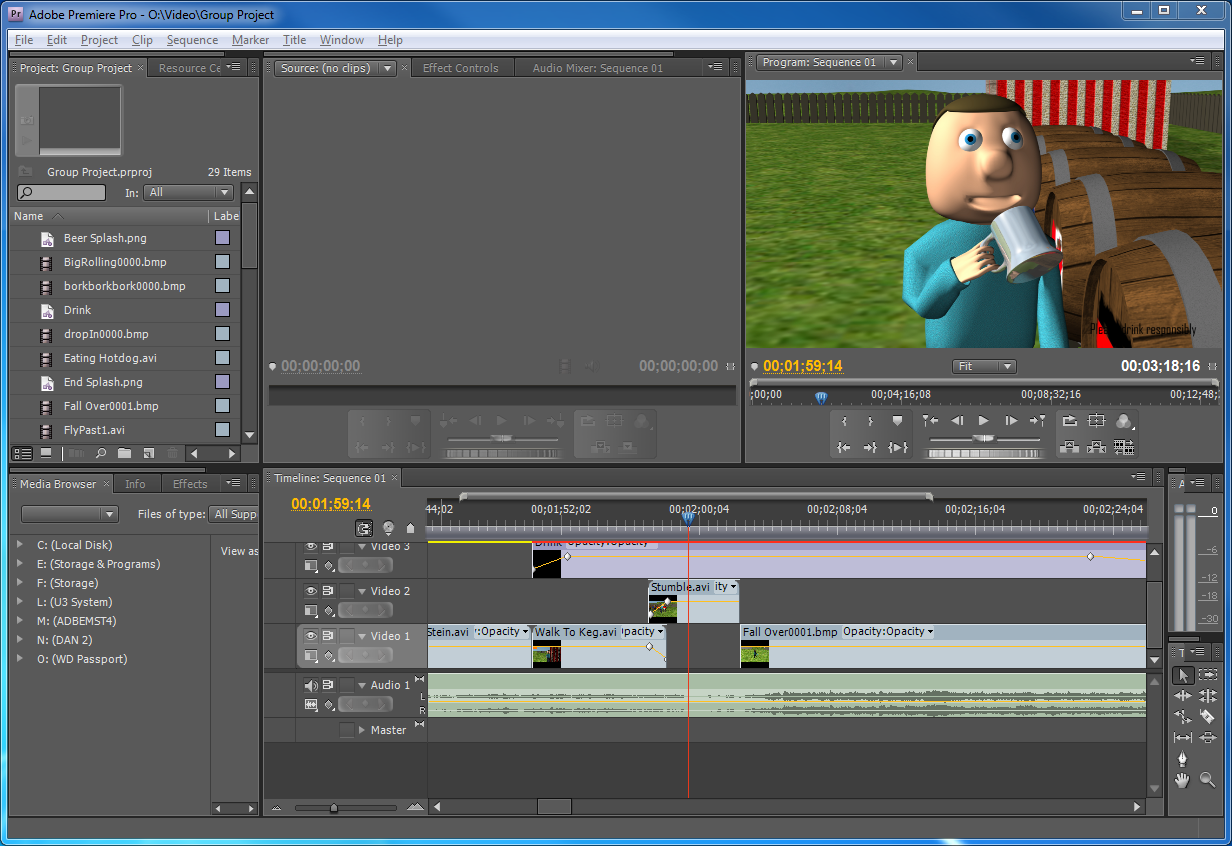
Task: Toggle sync lock on Video 2
Action: [328, 591]
